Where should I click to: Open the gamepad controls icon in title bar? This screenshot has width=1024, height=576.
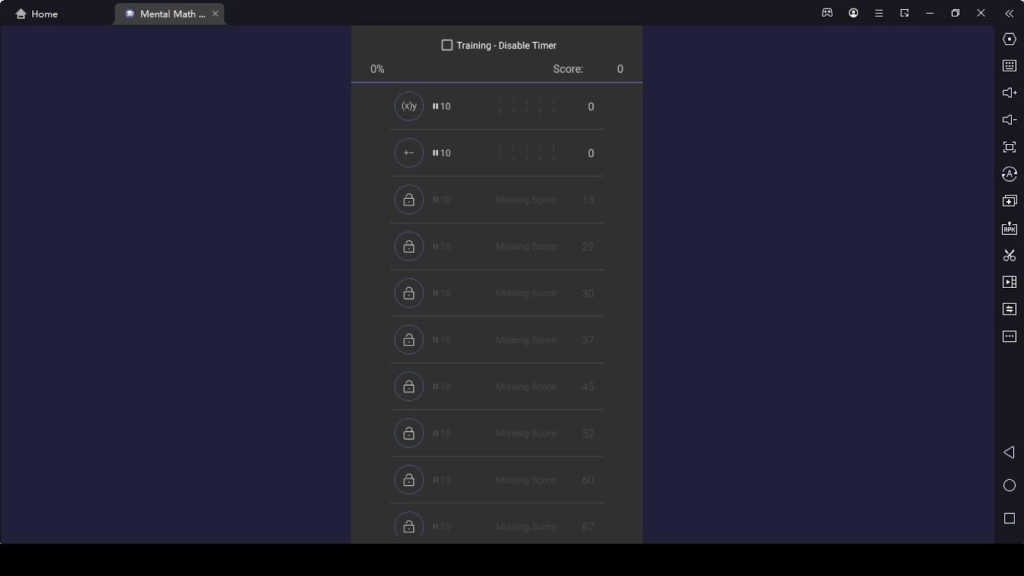pos(827,13)
